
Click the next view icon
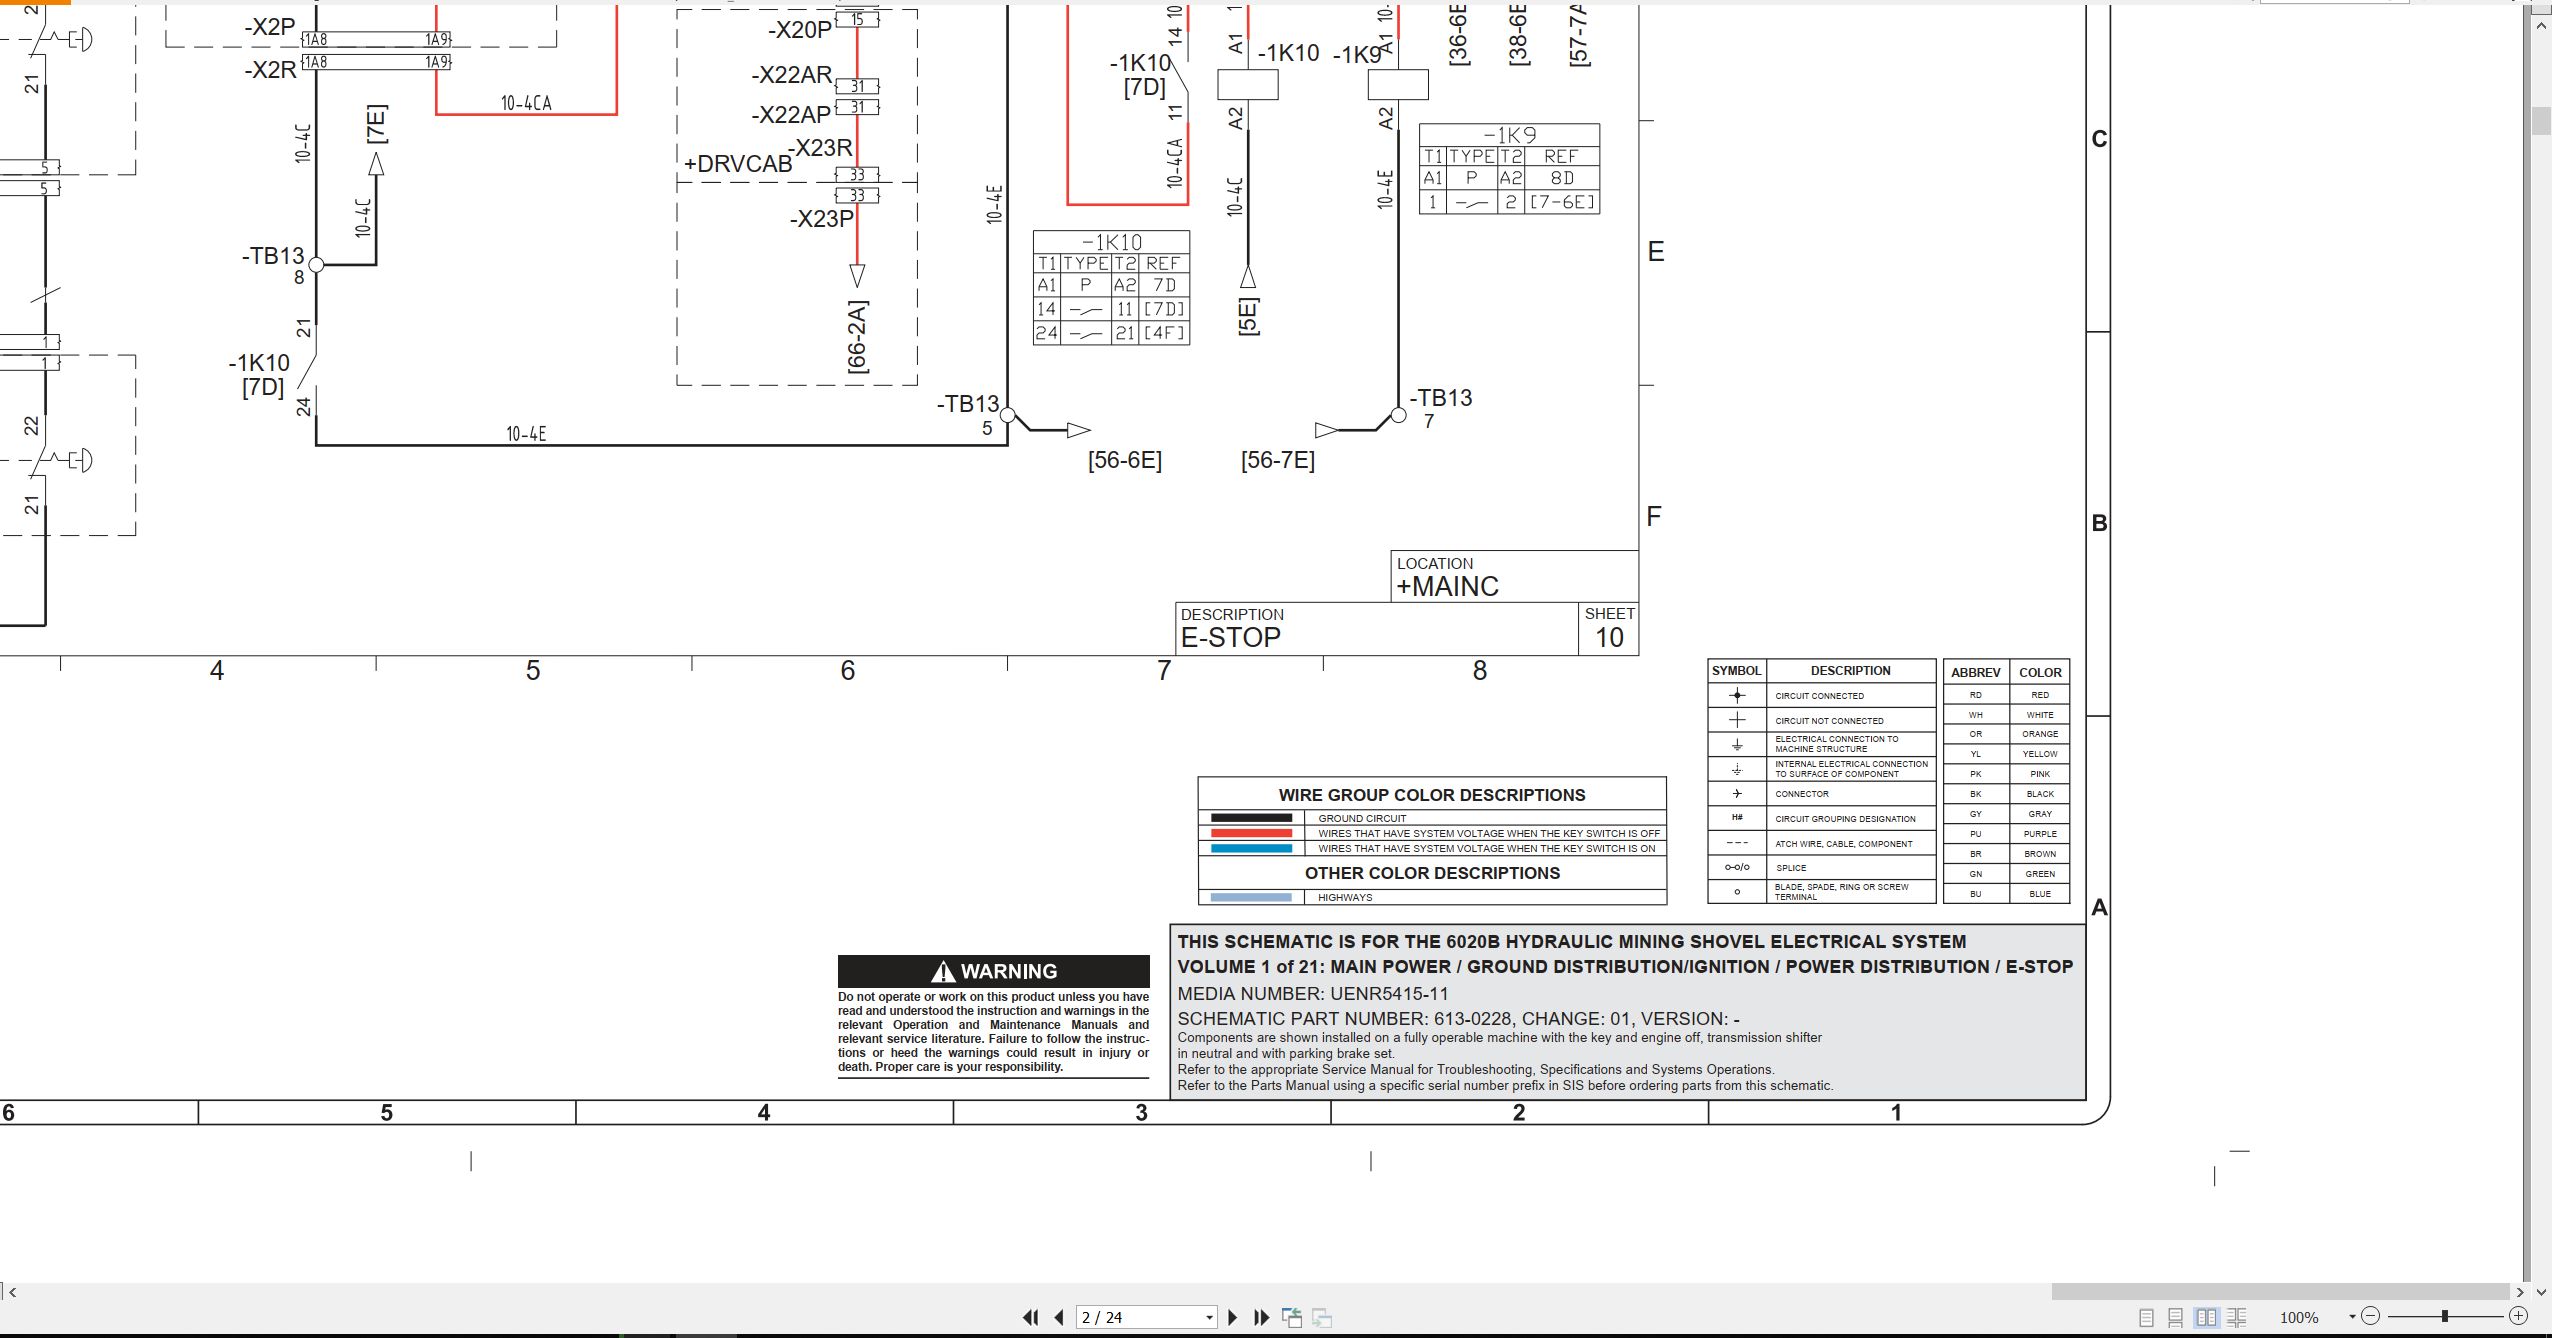coord(1322,1318)
